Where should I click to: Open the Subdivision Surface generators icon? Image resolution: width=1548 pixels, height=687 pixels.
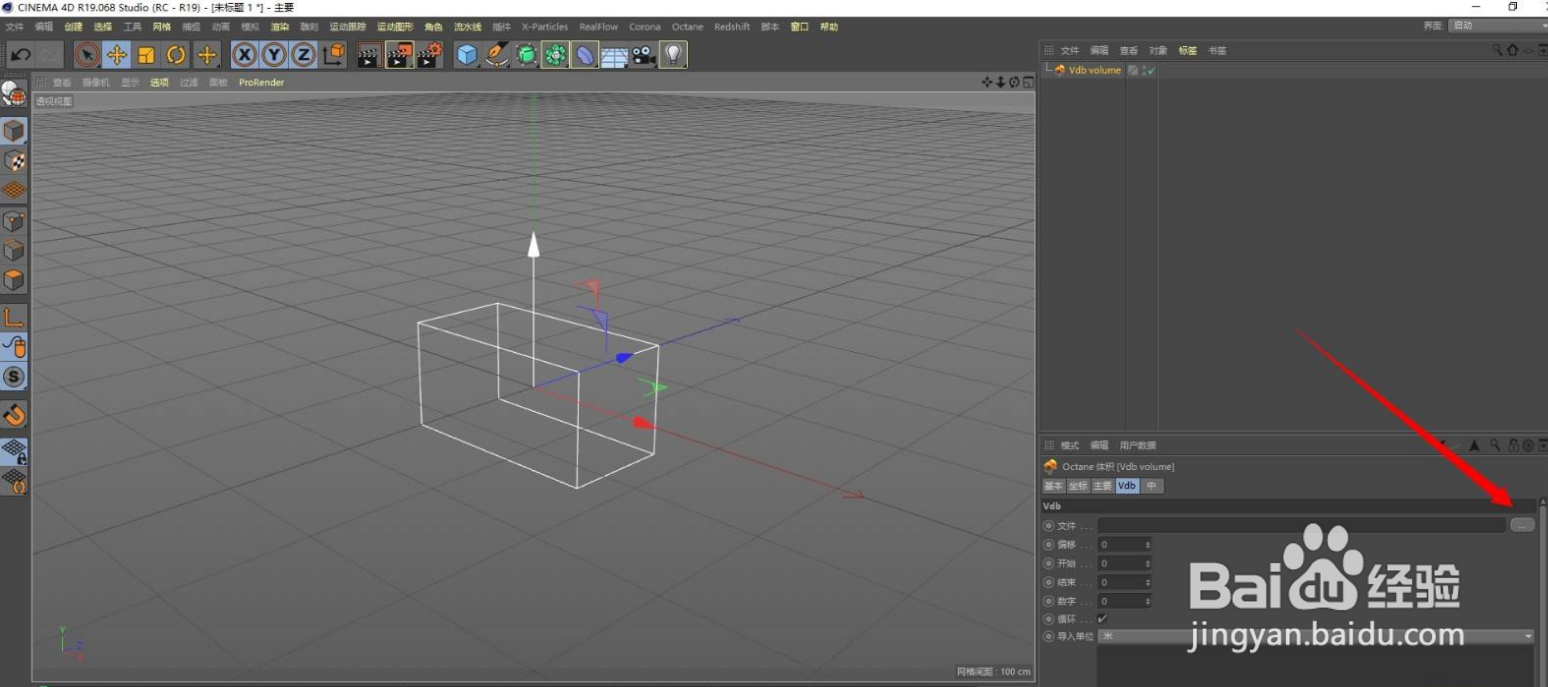click(526, 55)
